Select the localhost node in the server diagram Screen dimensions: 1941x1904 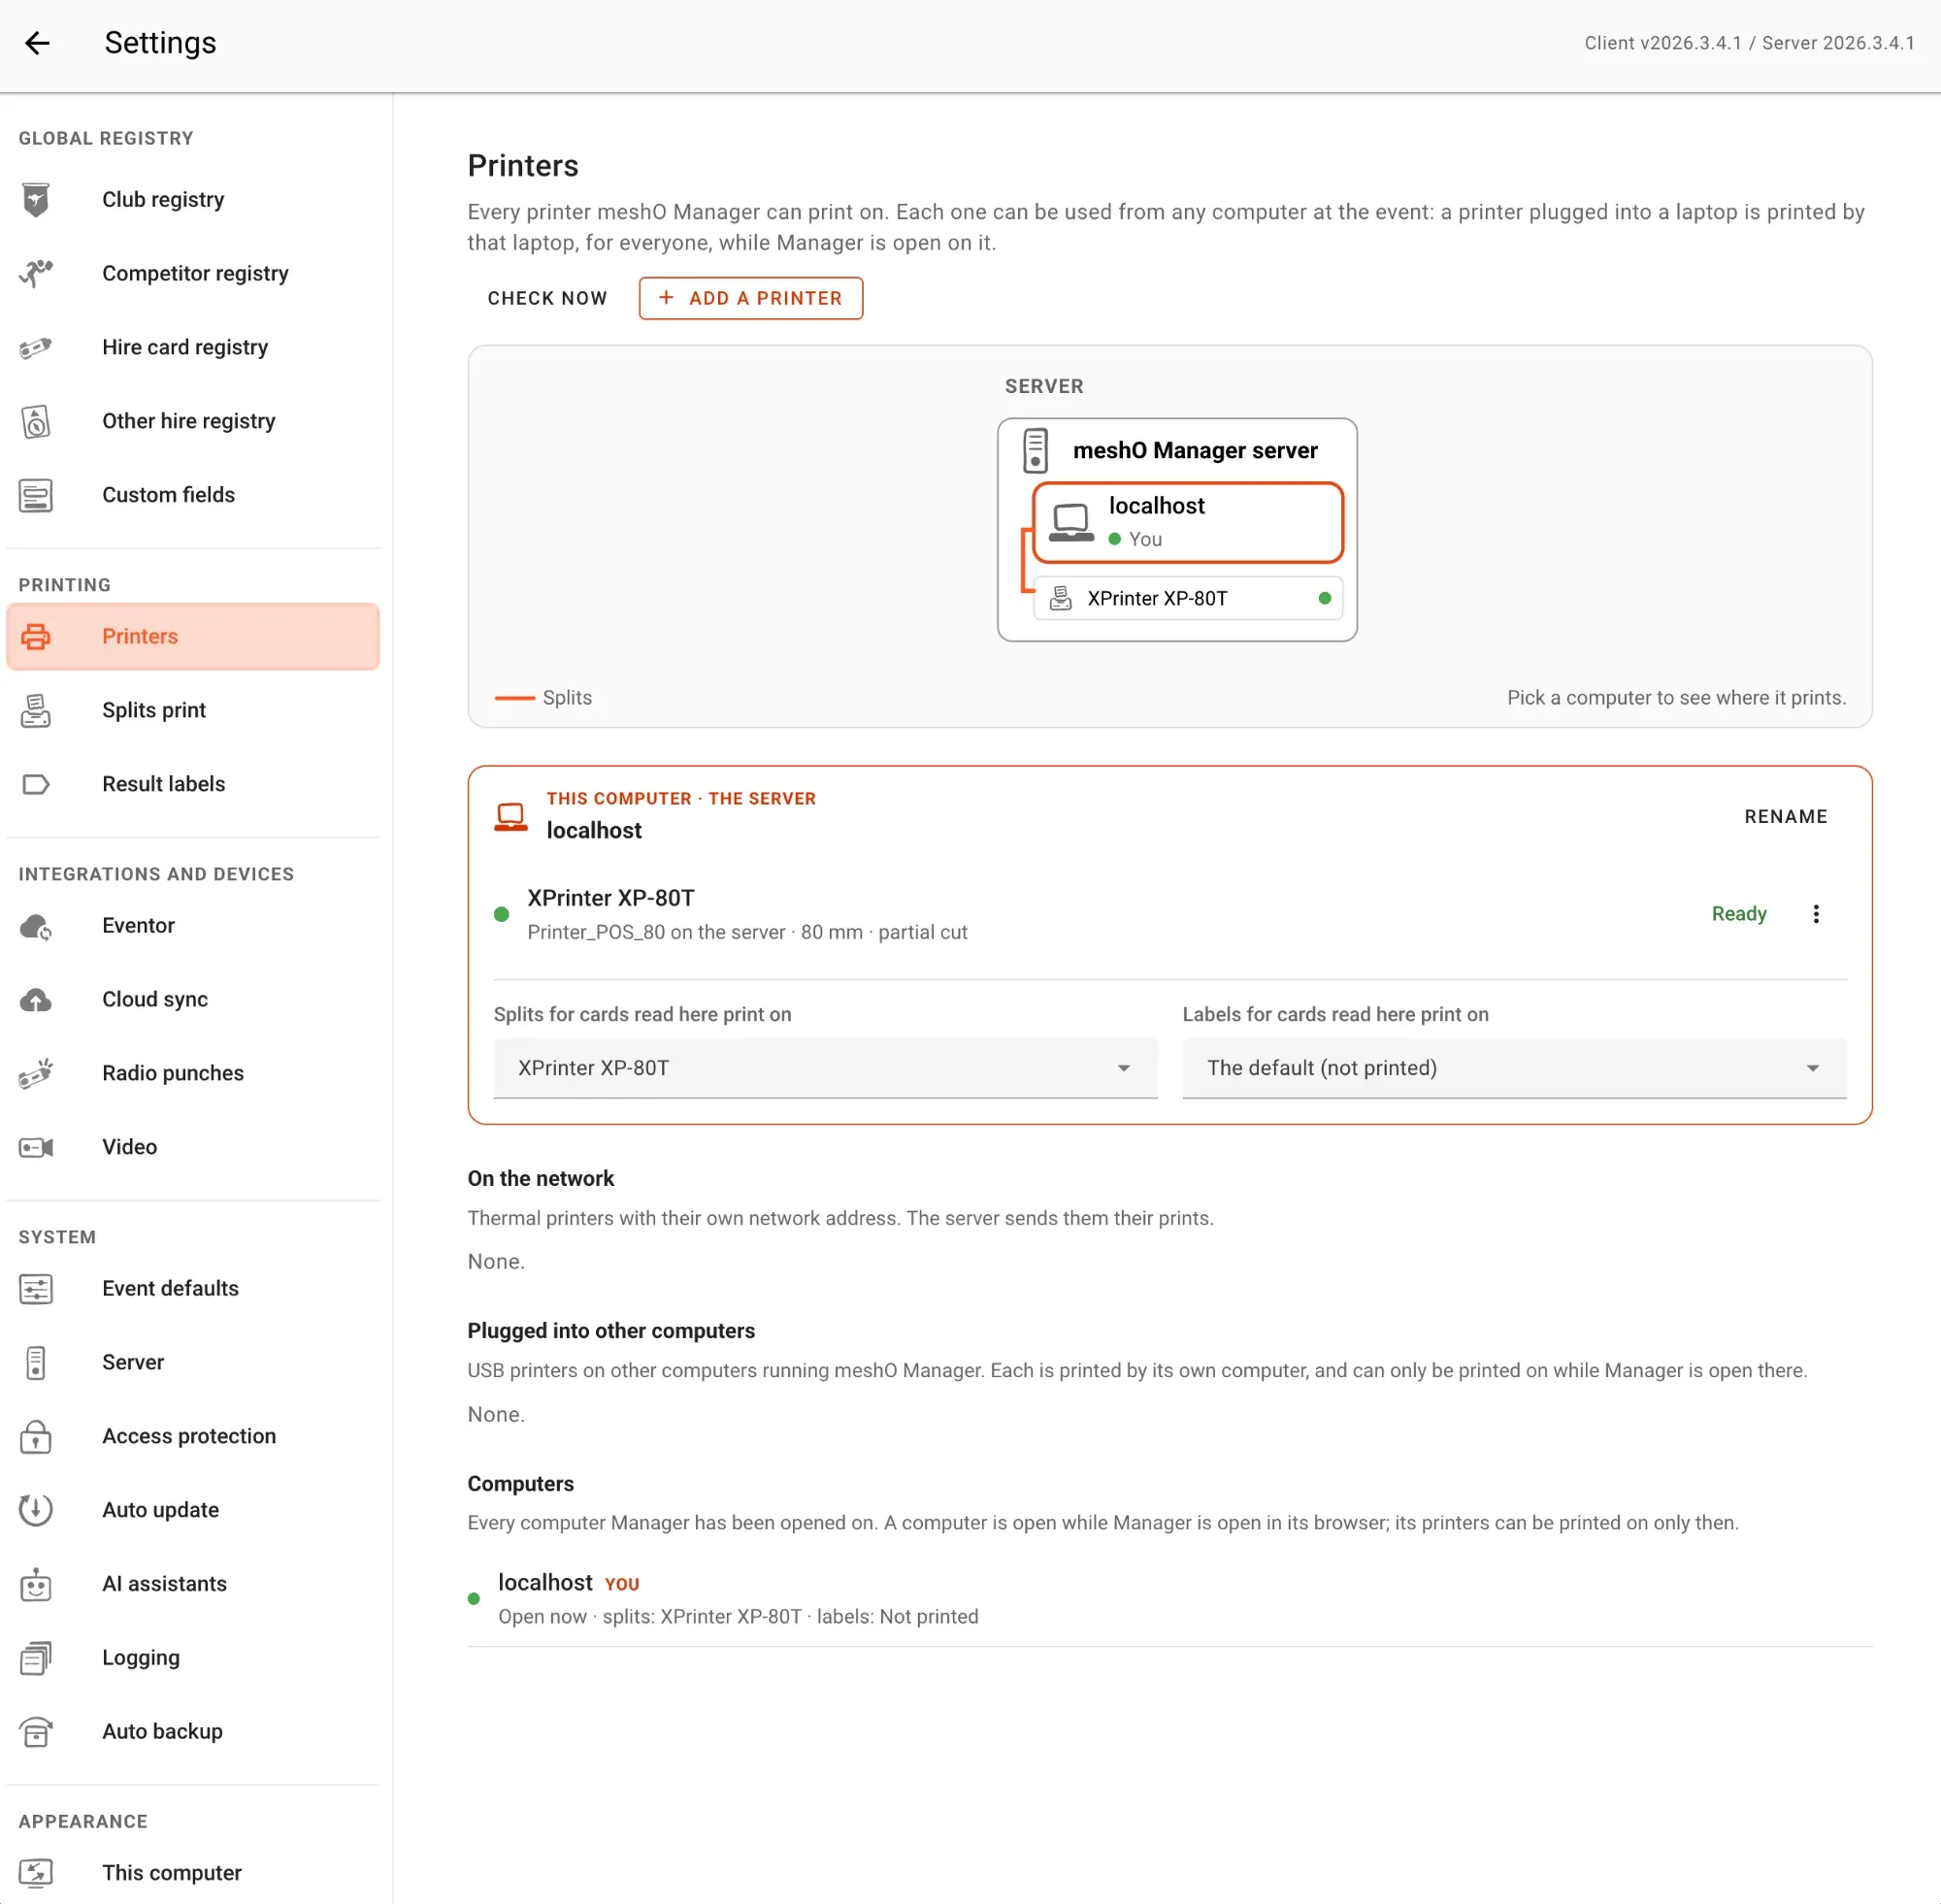coord(1188,522)
